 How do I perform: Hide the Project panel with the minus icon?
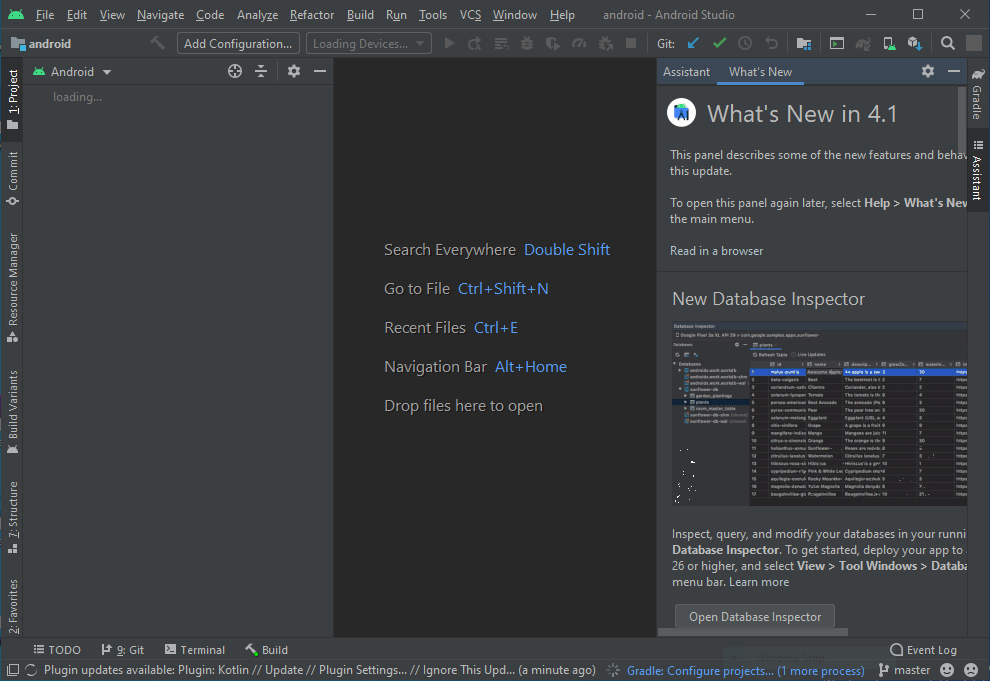click(320, 71)
